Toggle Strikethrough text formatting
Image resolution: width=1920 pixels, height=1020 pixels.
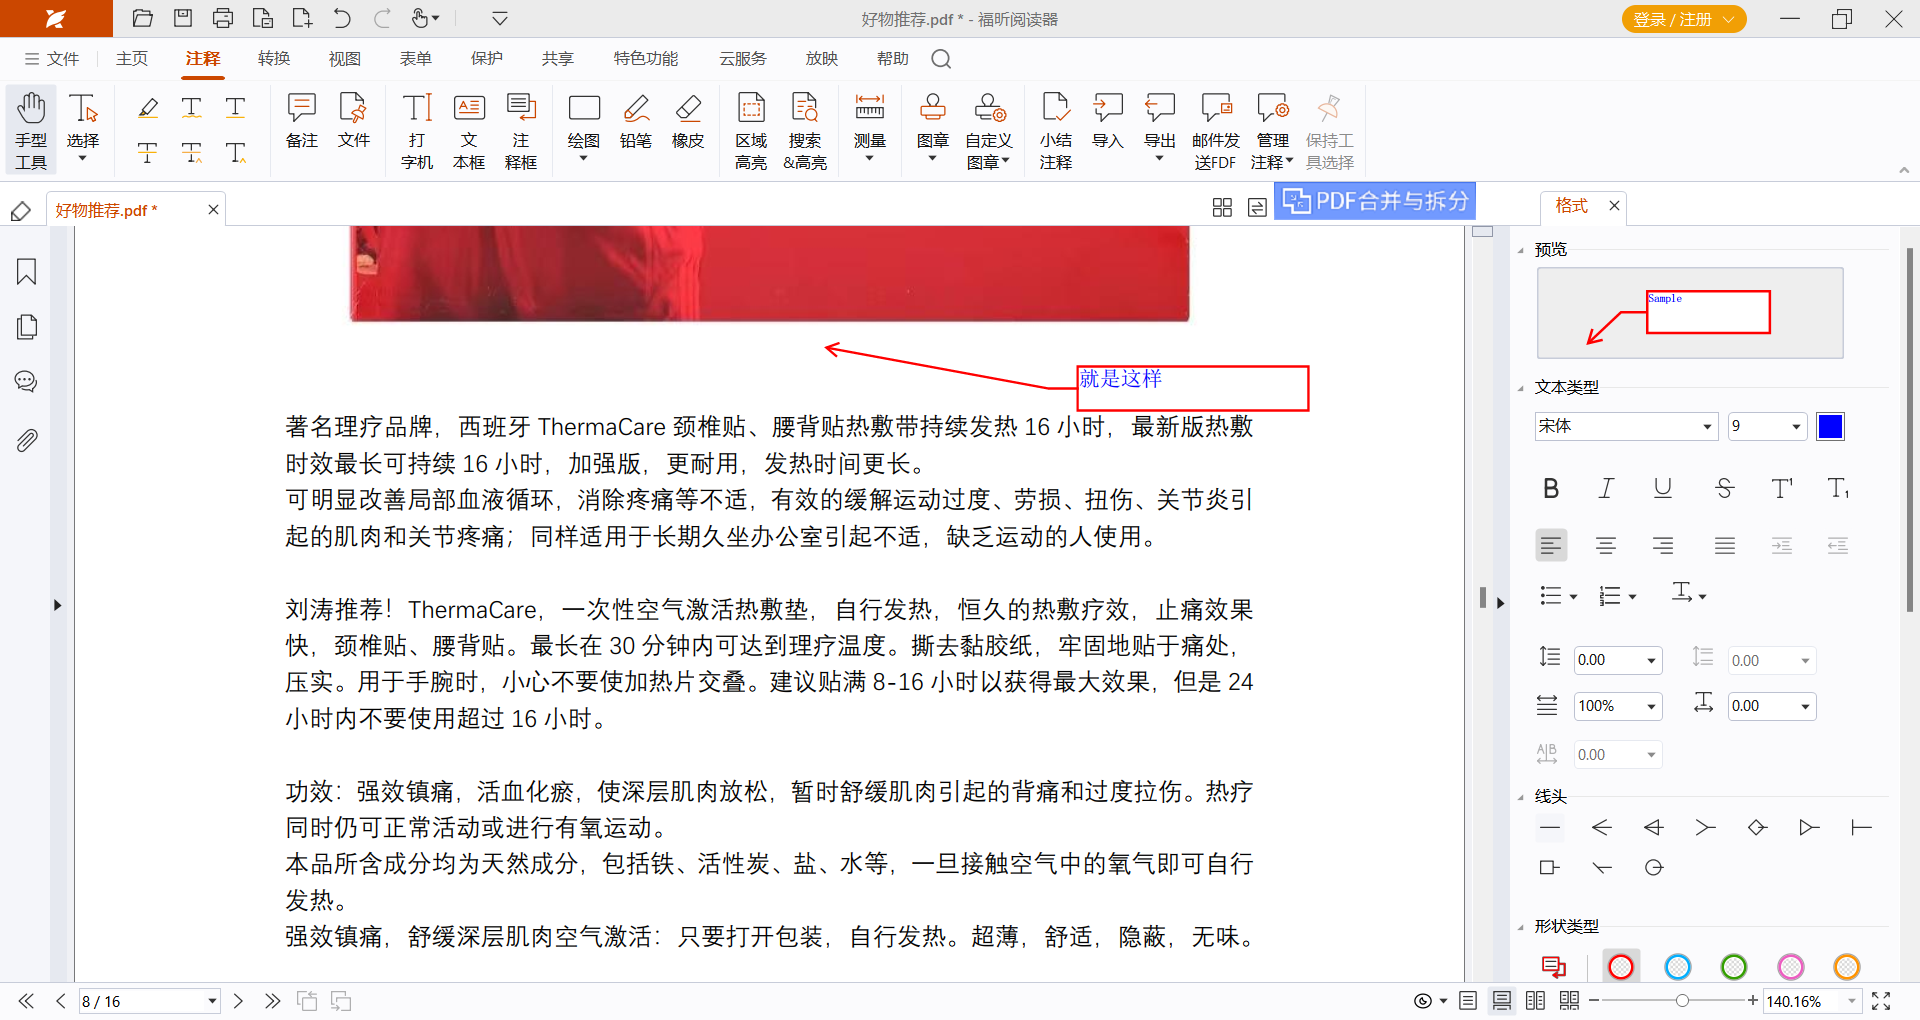click(1724, 488)
